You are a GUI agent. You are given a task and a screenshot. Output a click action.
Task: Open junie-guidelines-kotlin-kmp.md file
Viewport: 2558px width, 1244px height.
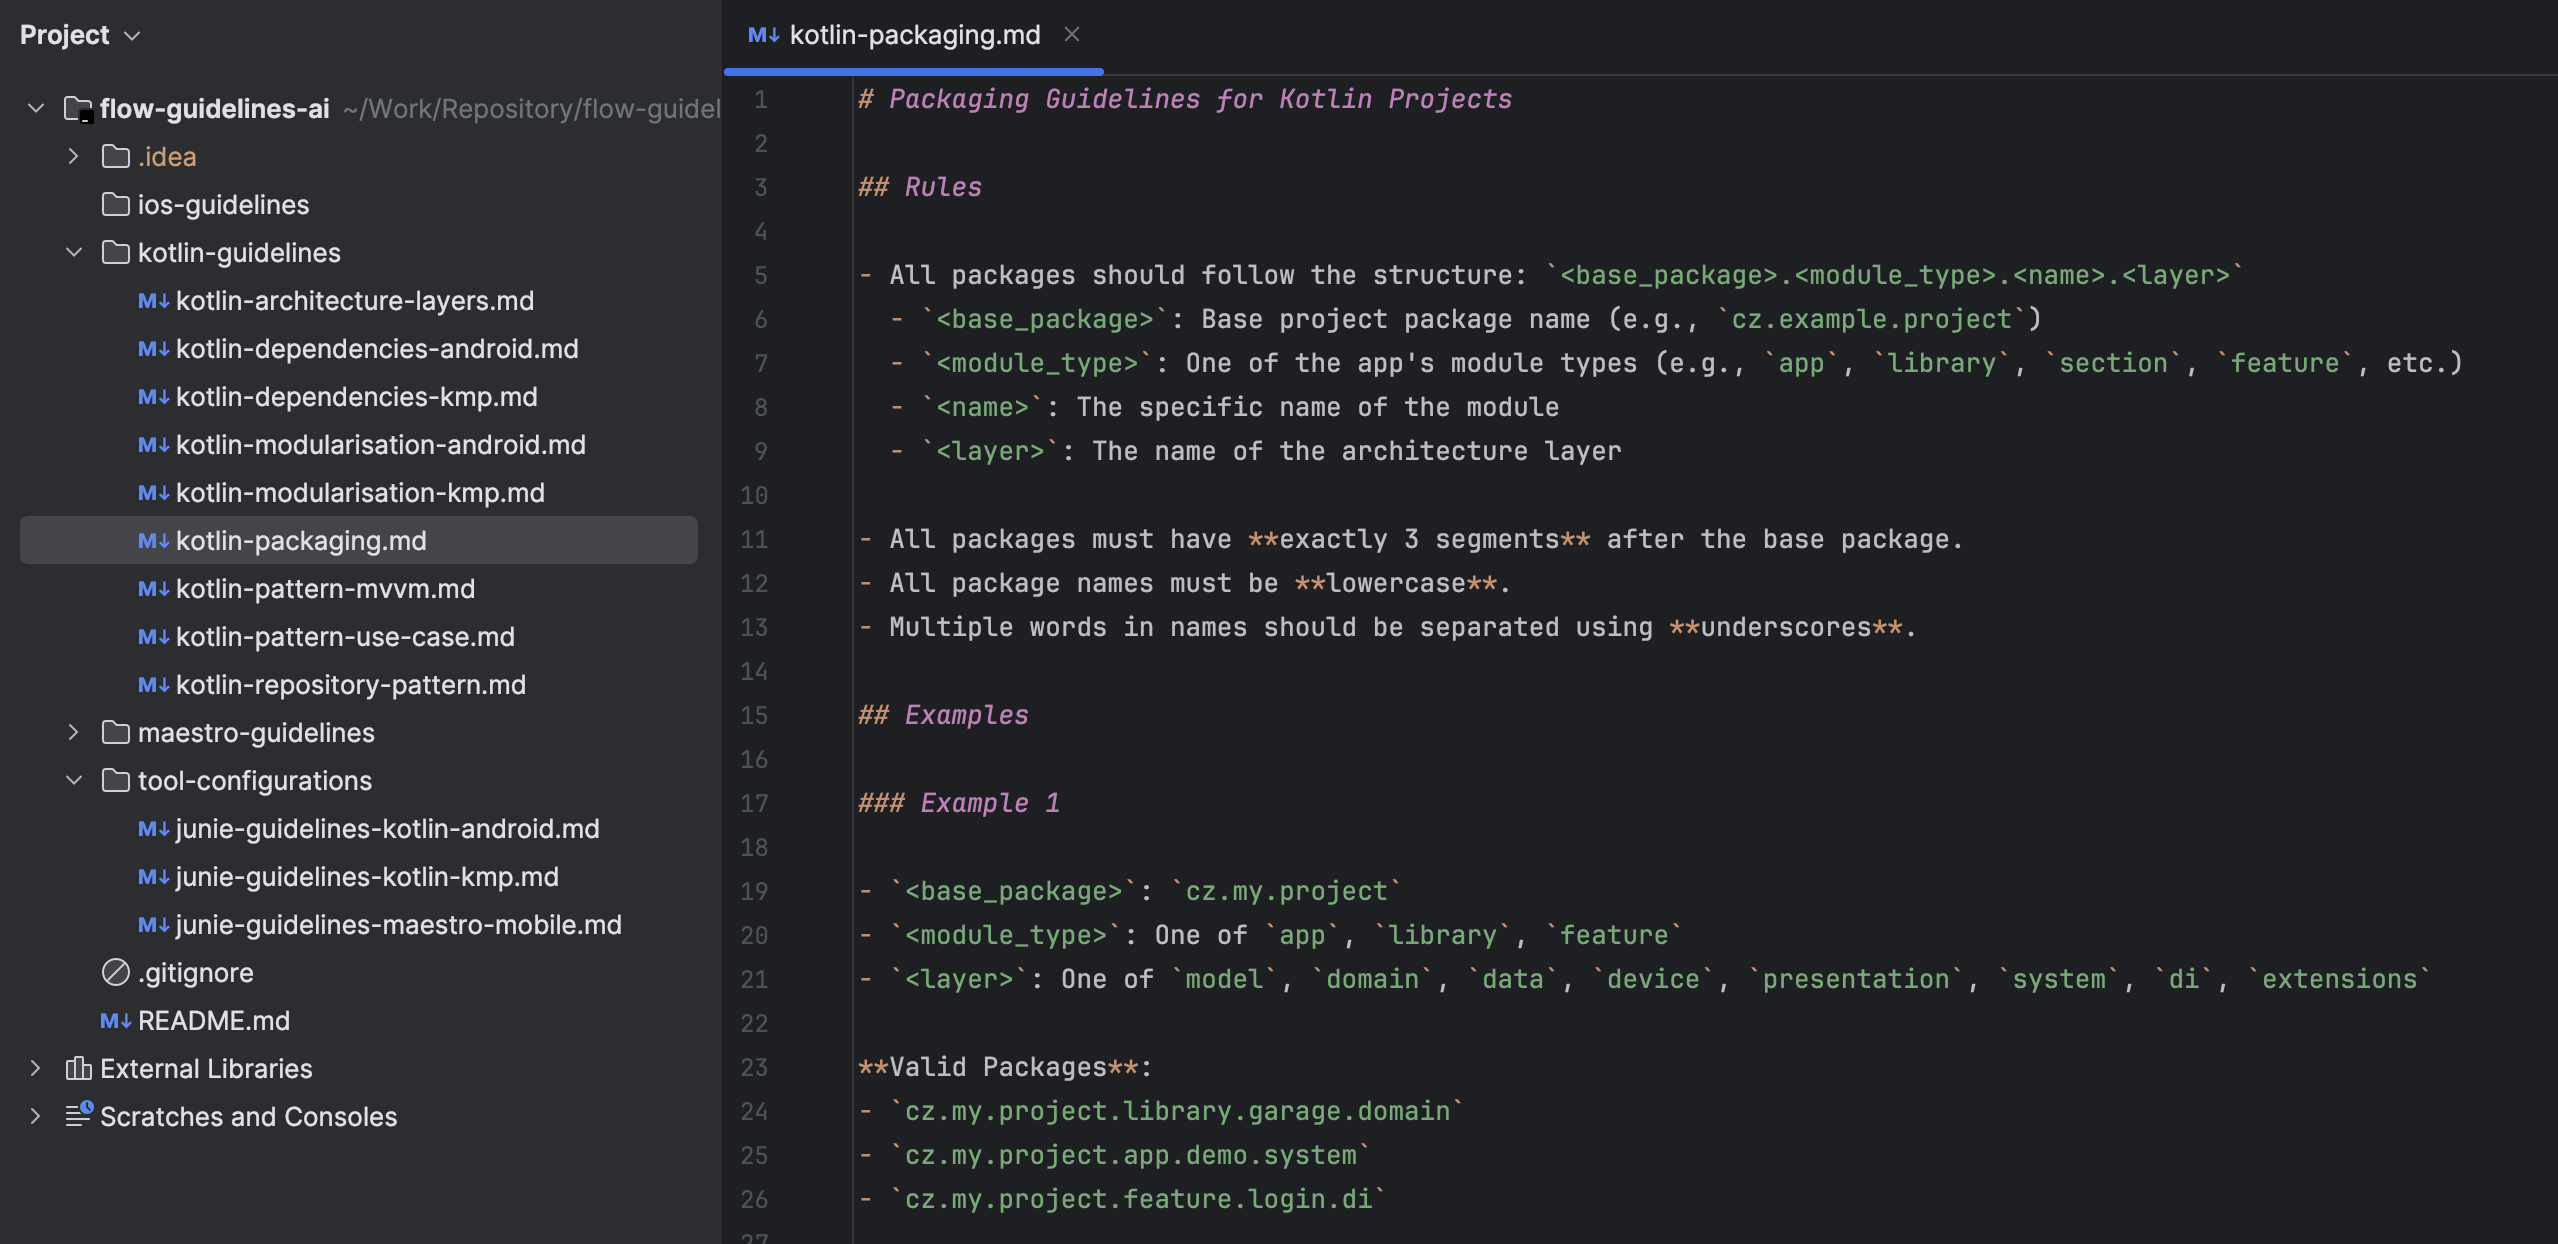pos(366,876)
